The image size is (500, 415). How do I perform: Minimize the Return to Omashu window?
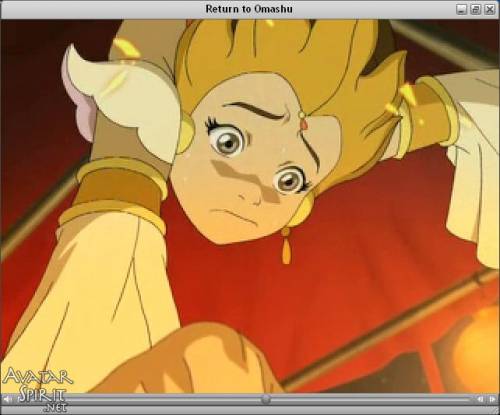461,9
